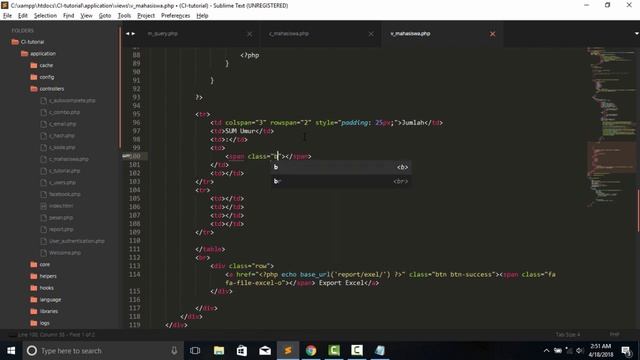Open the Find menu
Viewport: 640px width, 360px height.
coord(69,16)
